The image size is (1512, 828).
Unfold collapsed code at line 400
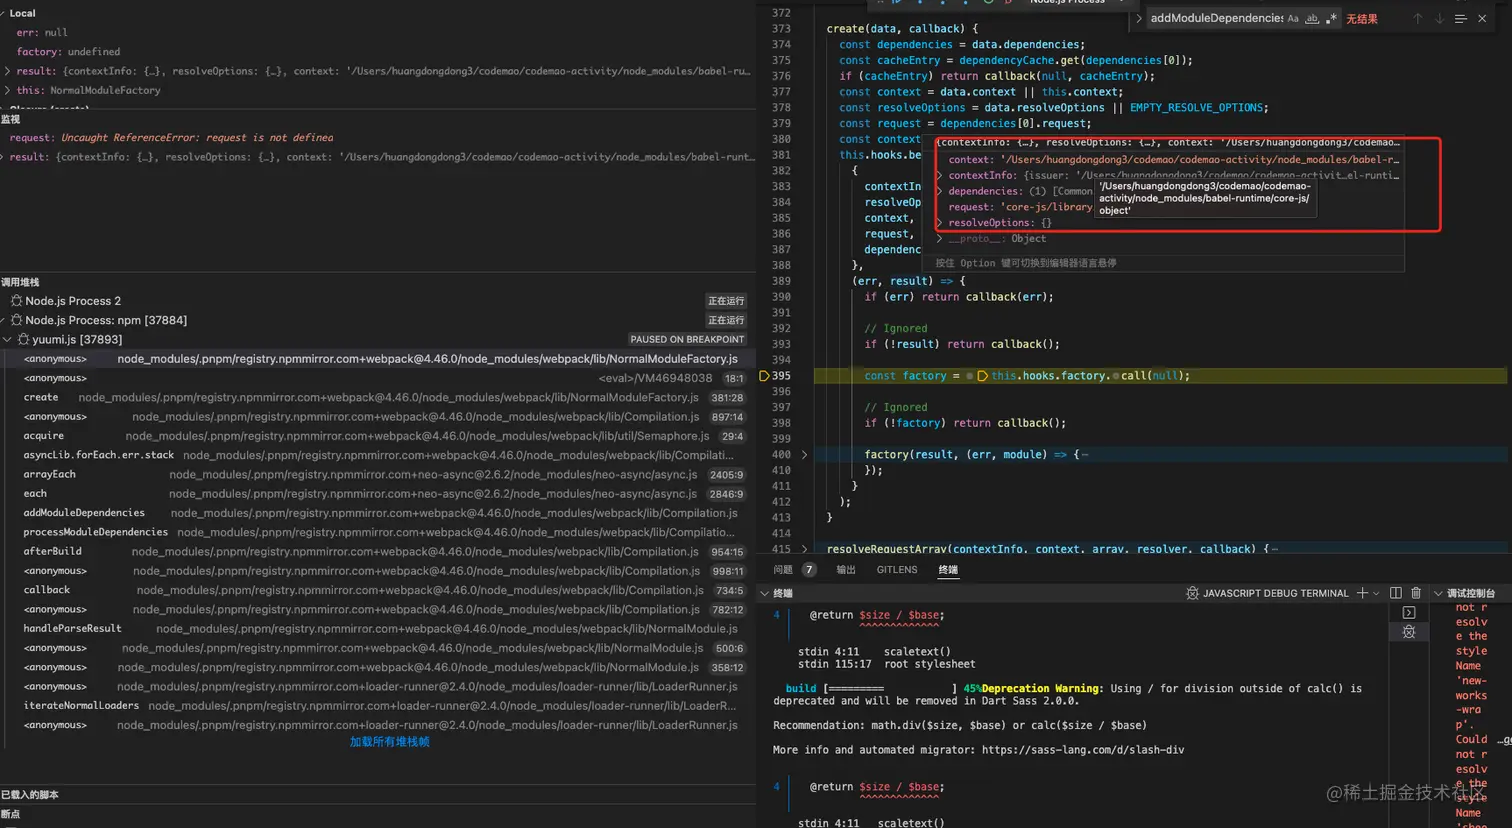(804, 455)
